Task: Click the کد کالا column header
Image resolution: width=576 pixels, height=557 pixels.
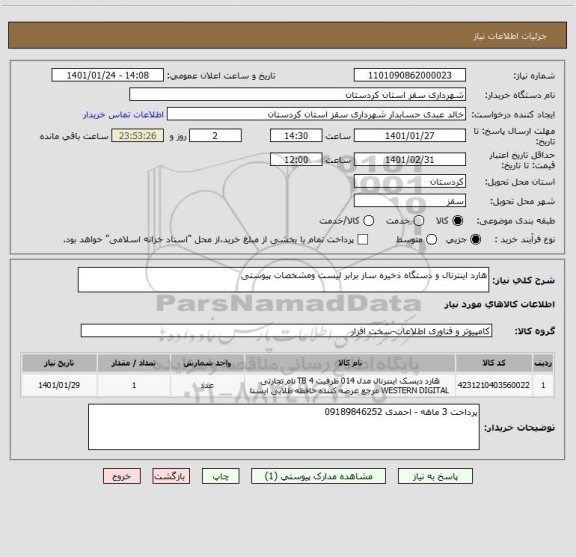Action: 494,363
